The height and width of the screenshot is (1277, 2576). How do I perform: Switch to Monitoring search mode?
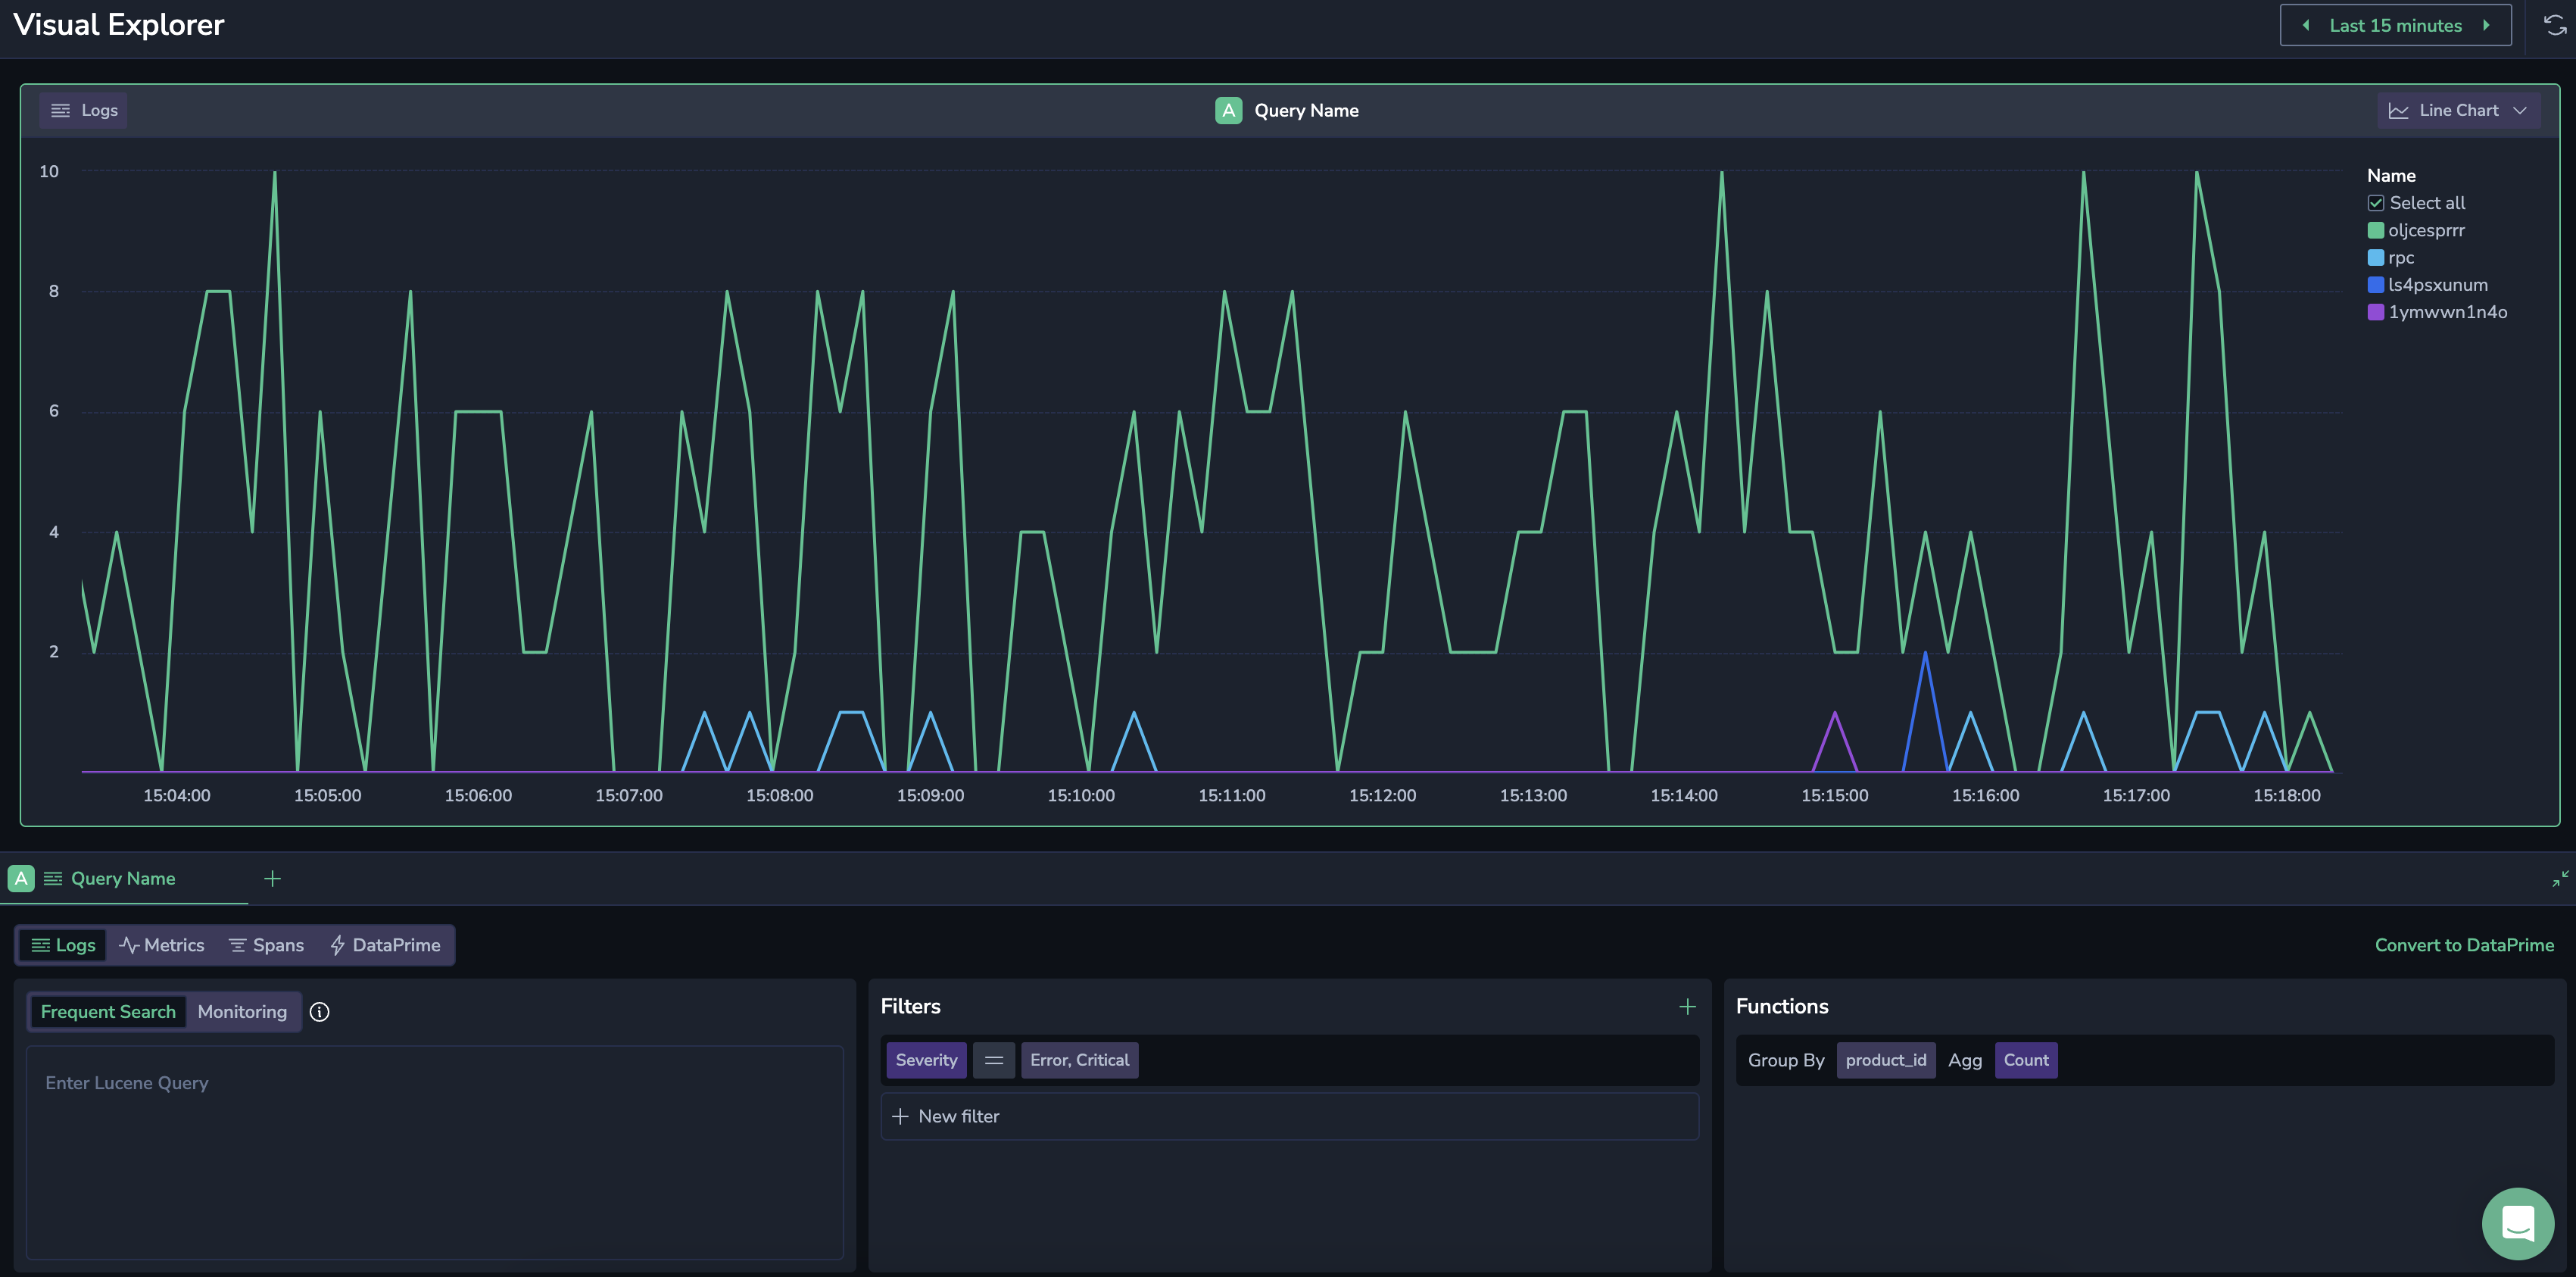[x=242, y=1012]
